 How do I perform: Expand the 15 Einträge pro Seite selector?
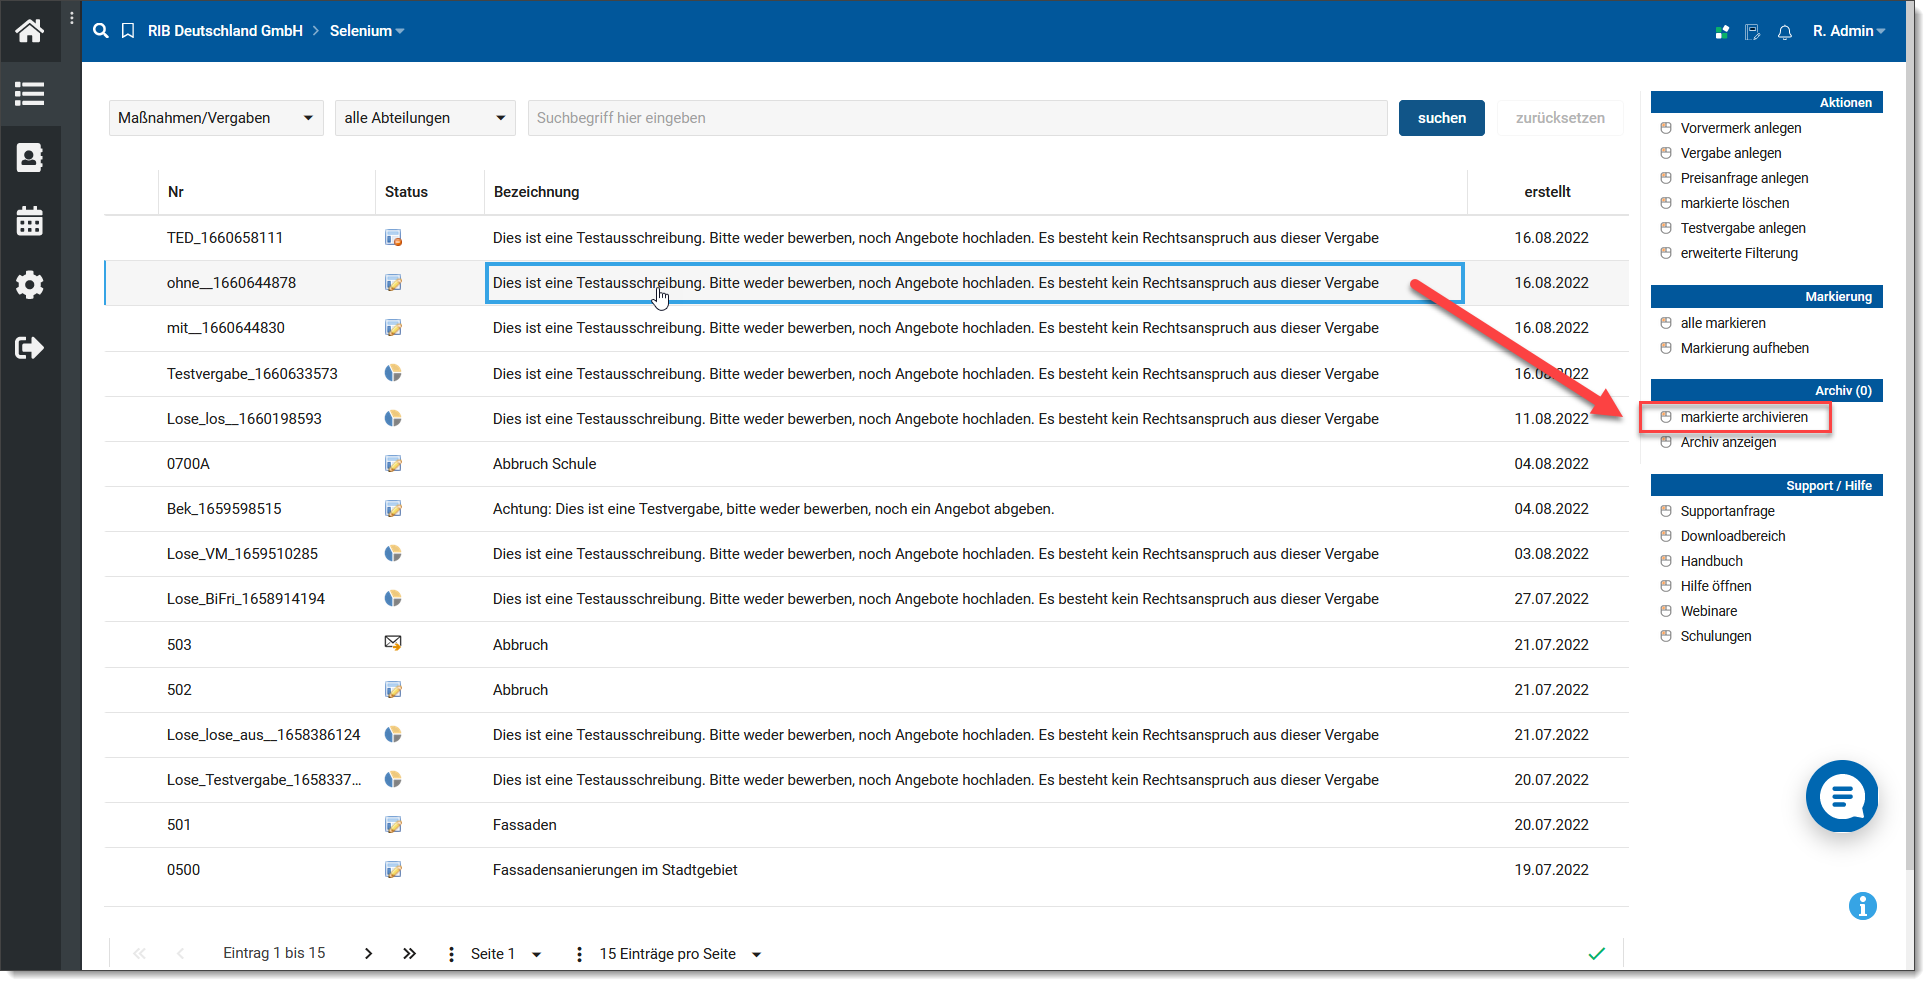[x=680, y=954]
